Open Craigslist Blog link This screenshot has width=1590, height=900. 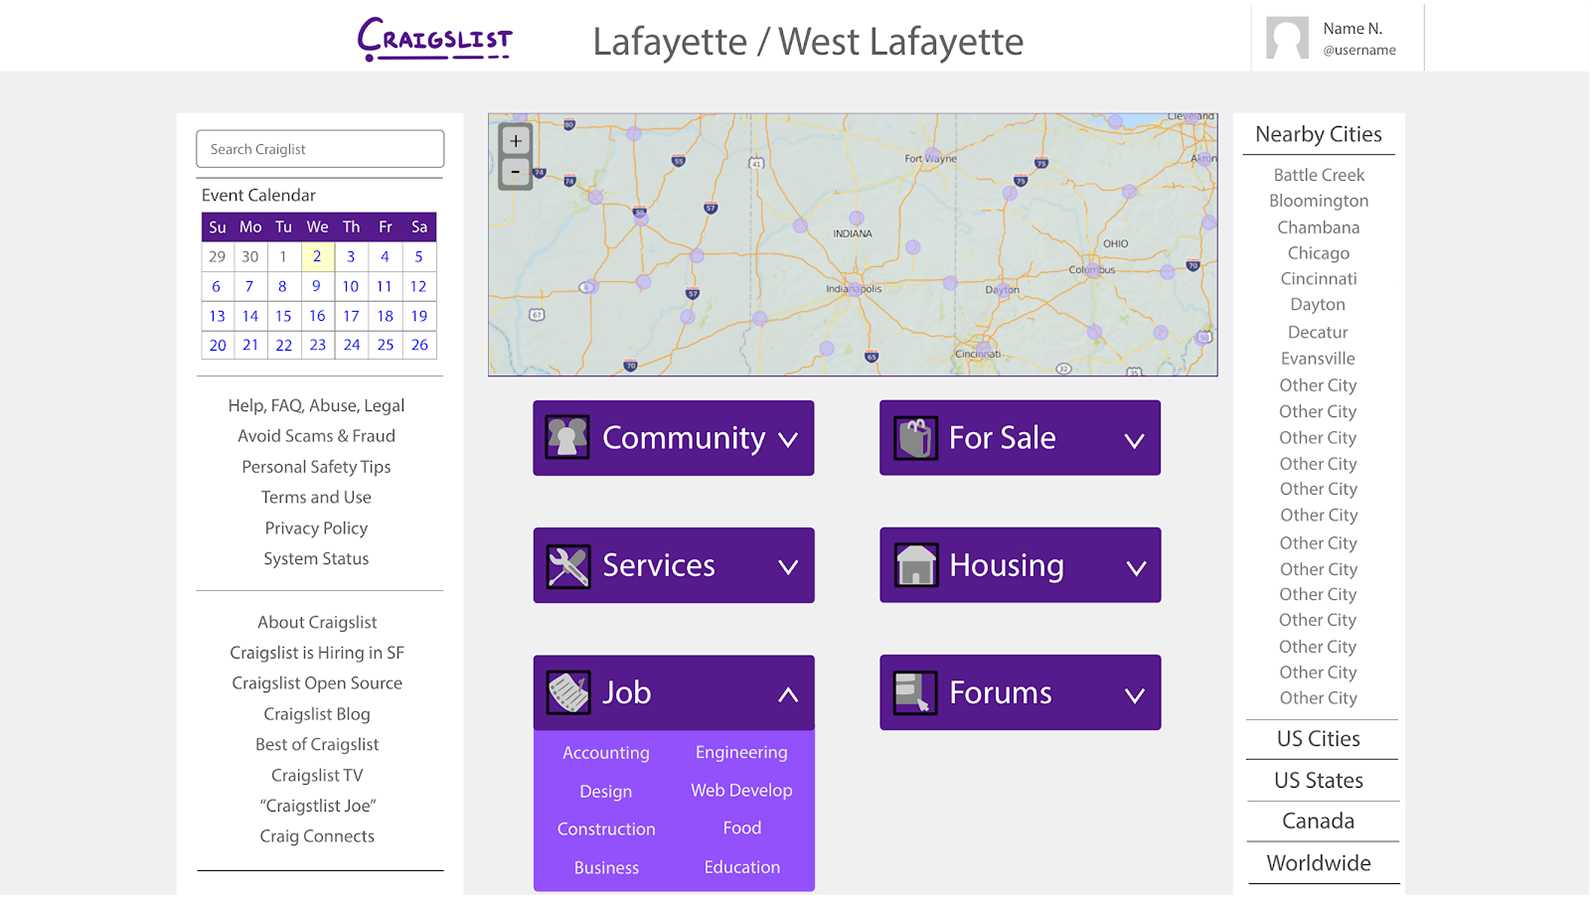(317, 714)
